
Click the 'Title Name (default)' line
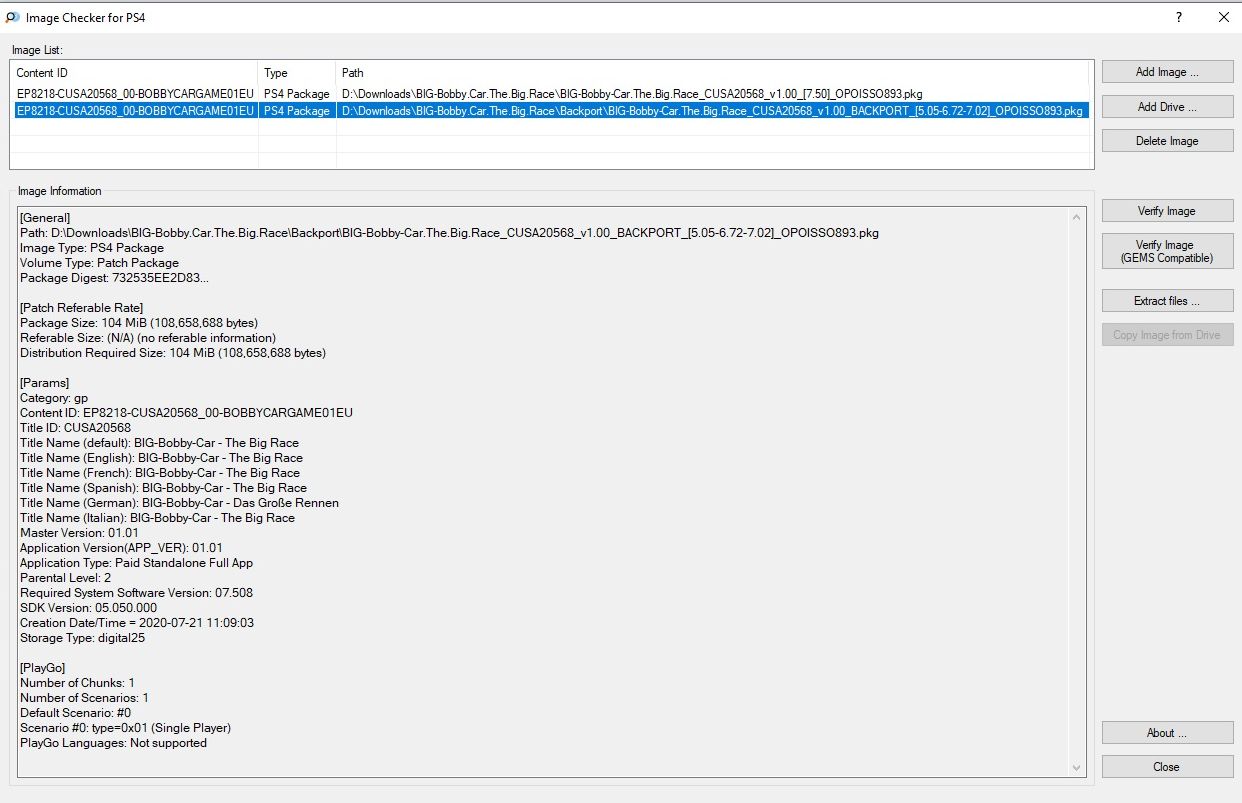click(160, 443)
